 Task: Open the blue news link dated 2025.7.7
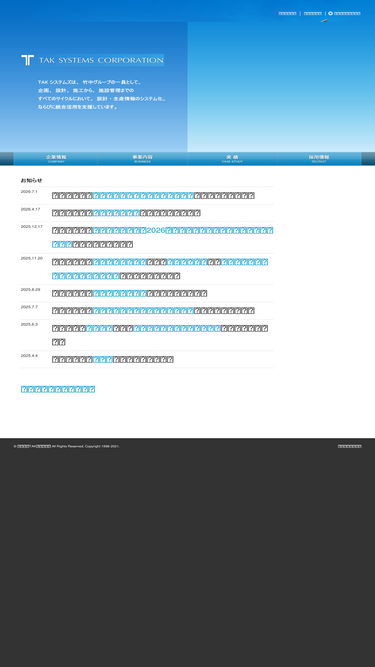[143, 311]
